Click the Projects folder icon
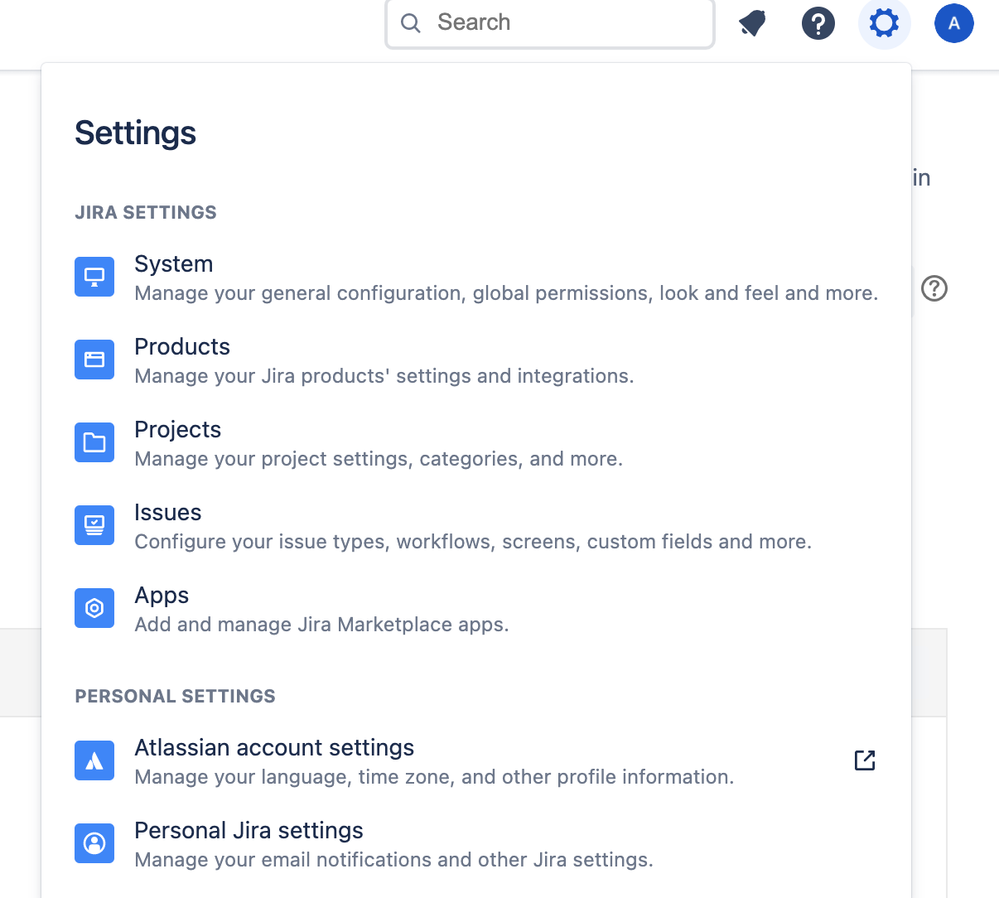This screenshot has width=999, height=898. pyautogui.click(x=94, y=442)
